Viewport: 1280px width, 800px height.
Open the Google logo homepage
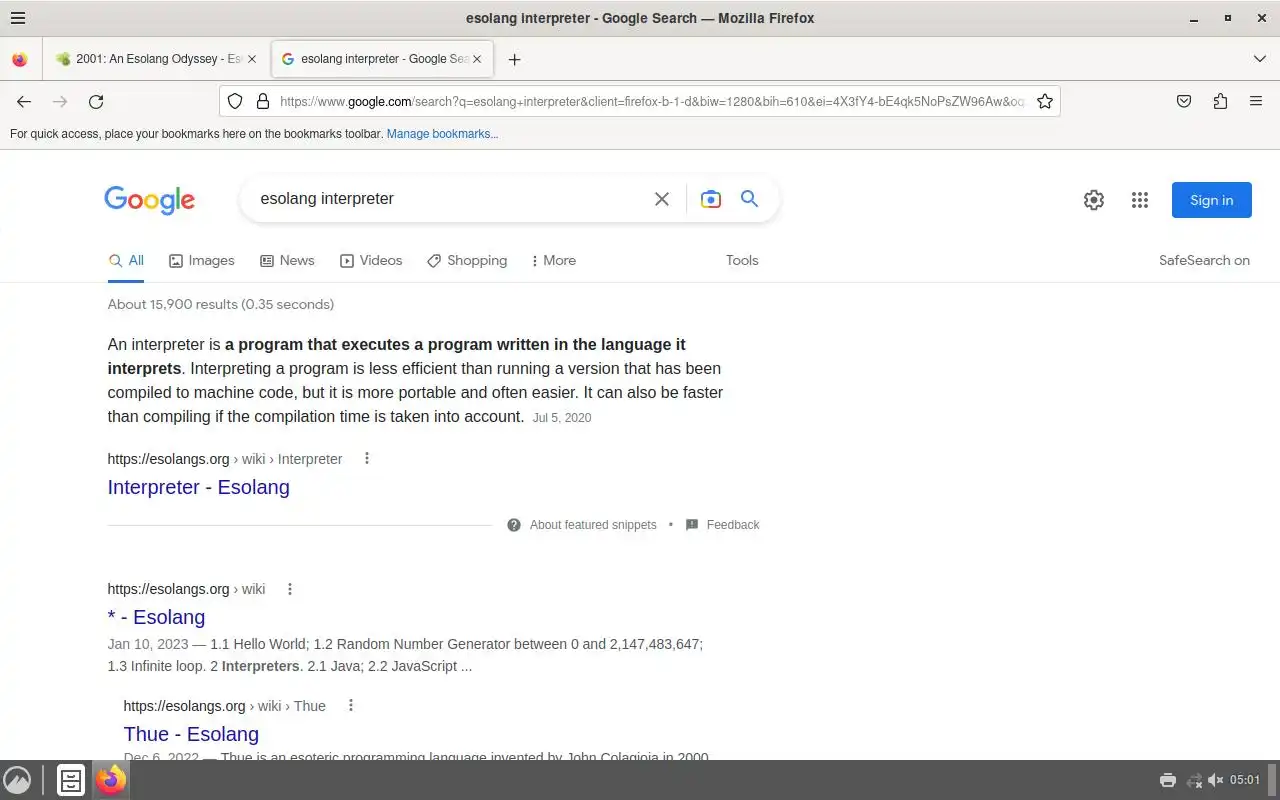(x=150, y=200)
